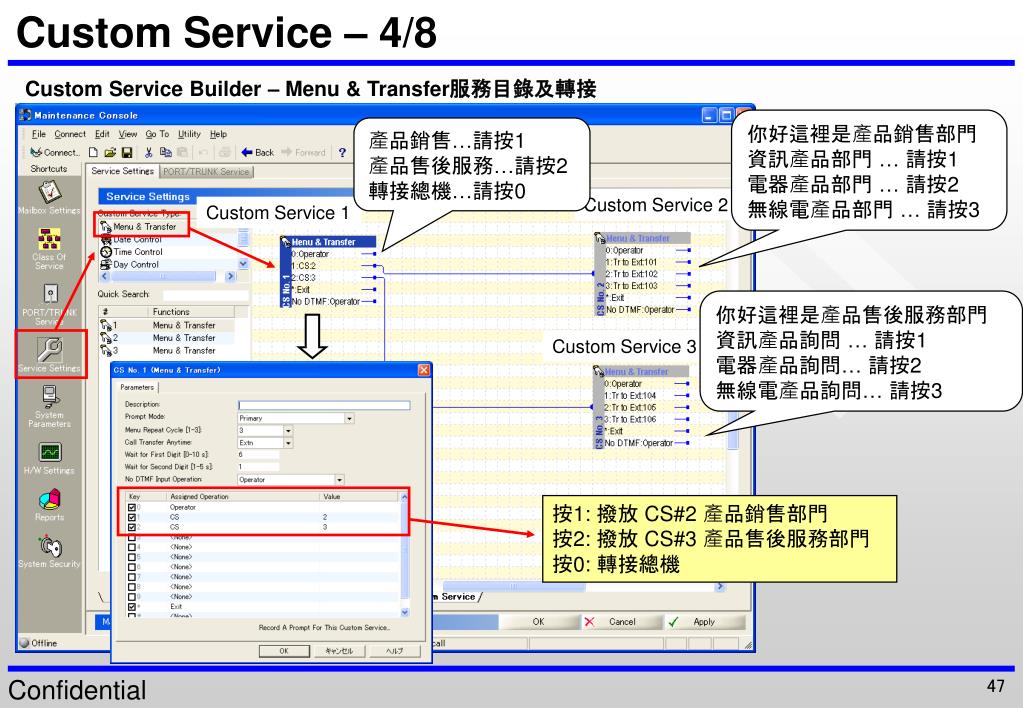
Task: Open the Edit menu
Action: [102, 134]
